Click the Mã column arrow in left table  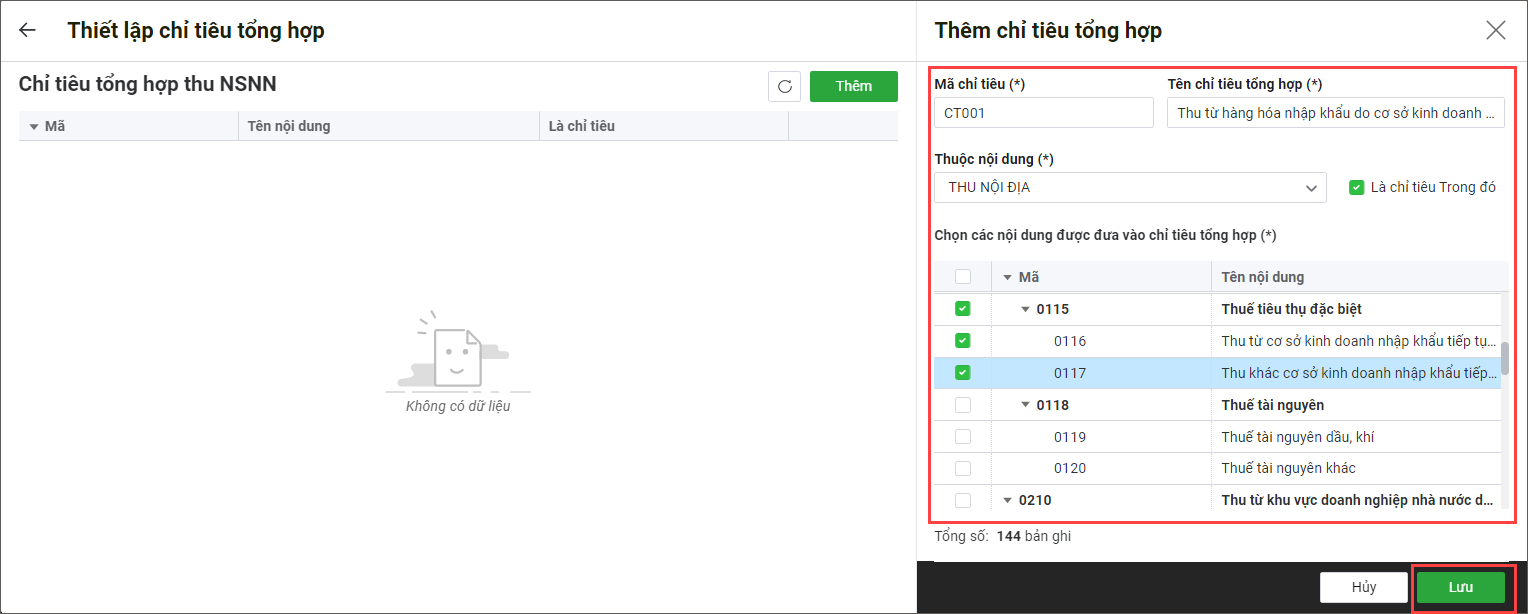coord(34,127)
